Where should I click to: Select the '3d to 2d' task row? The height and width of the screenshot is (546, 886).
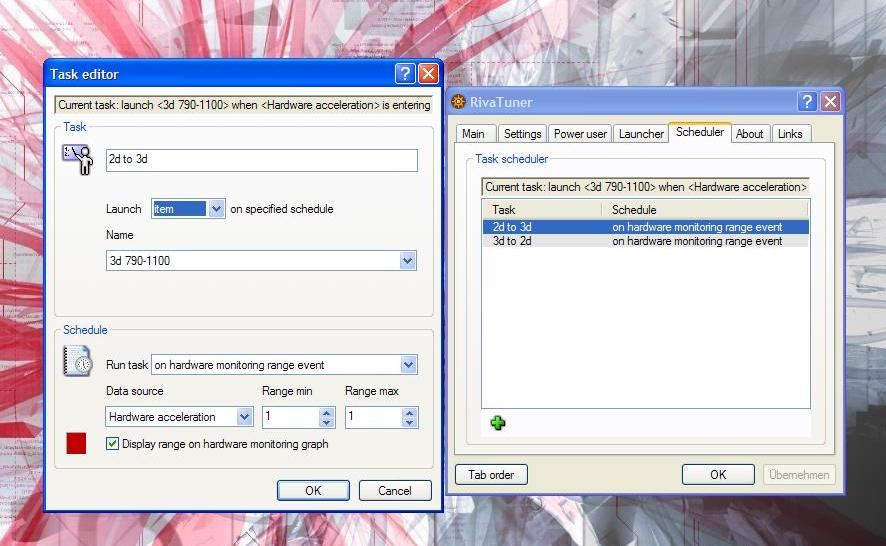tap(646, 241)
